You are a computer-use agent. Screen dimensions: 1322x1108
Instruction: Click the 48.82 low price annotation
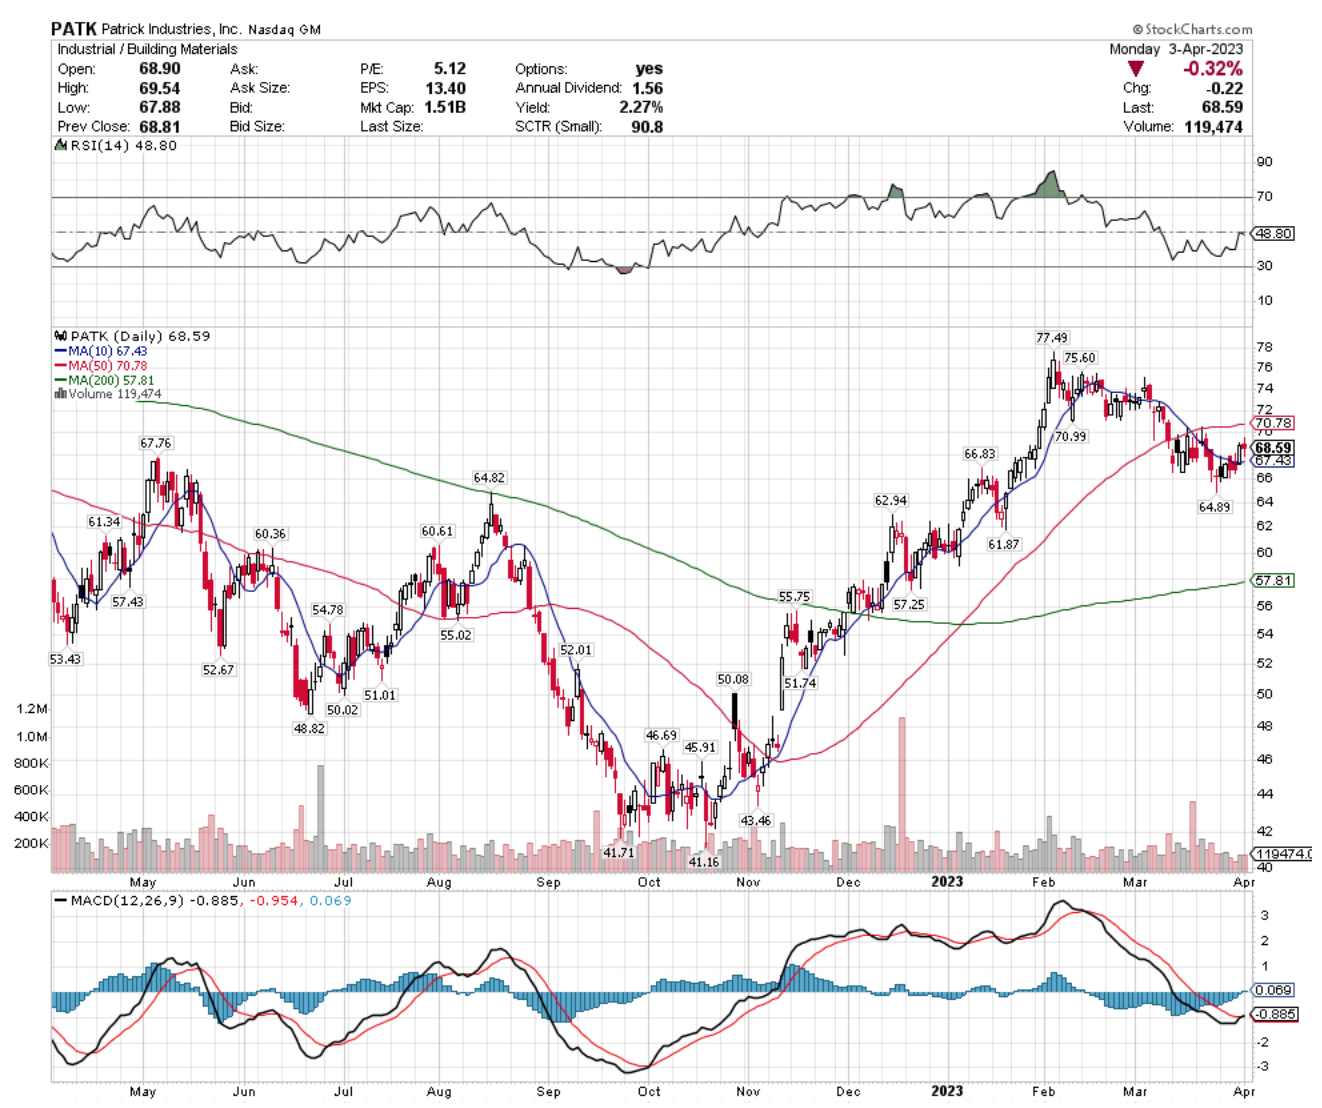[309, 728]
